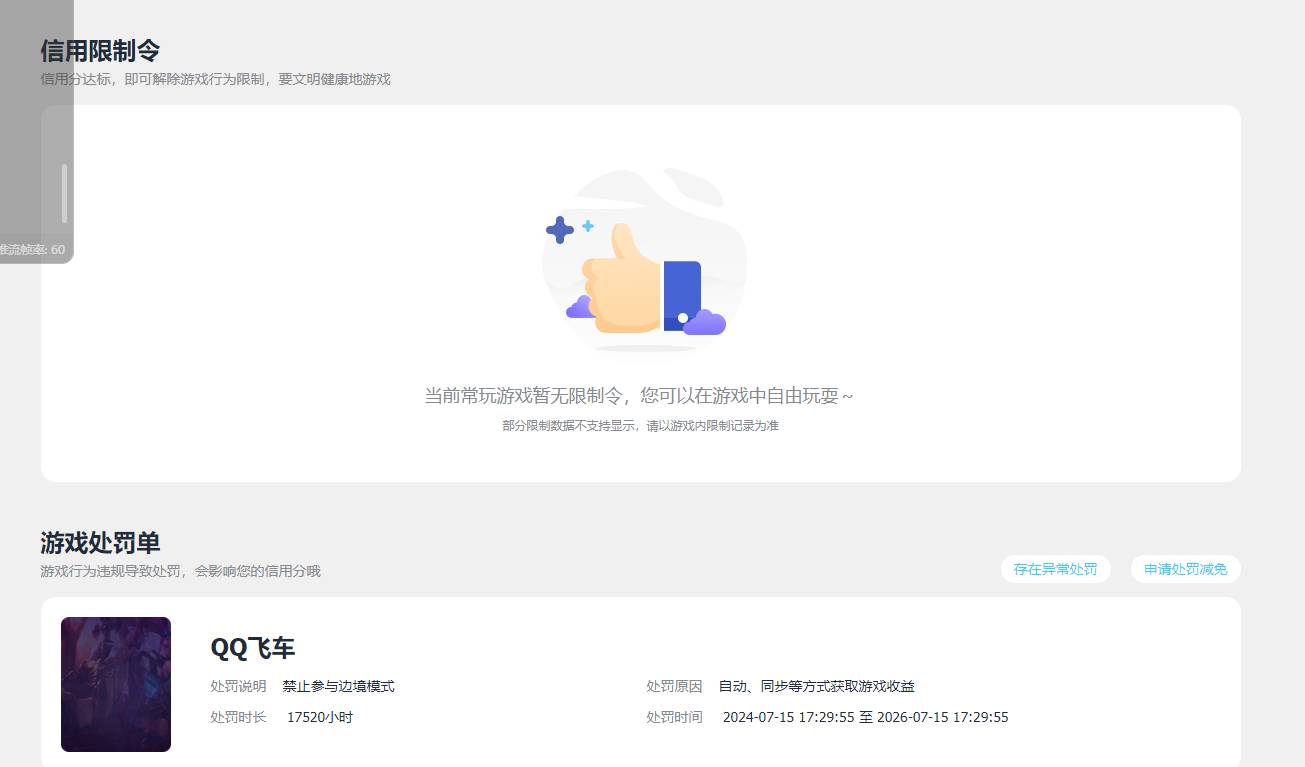The height and width of the screenshot is (767, 1305).
Task: Open the 存在异常处罚 button
Action: 1055,568
